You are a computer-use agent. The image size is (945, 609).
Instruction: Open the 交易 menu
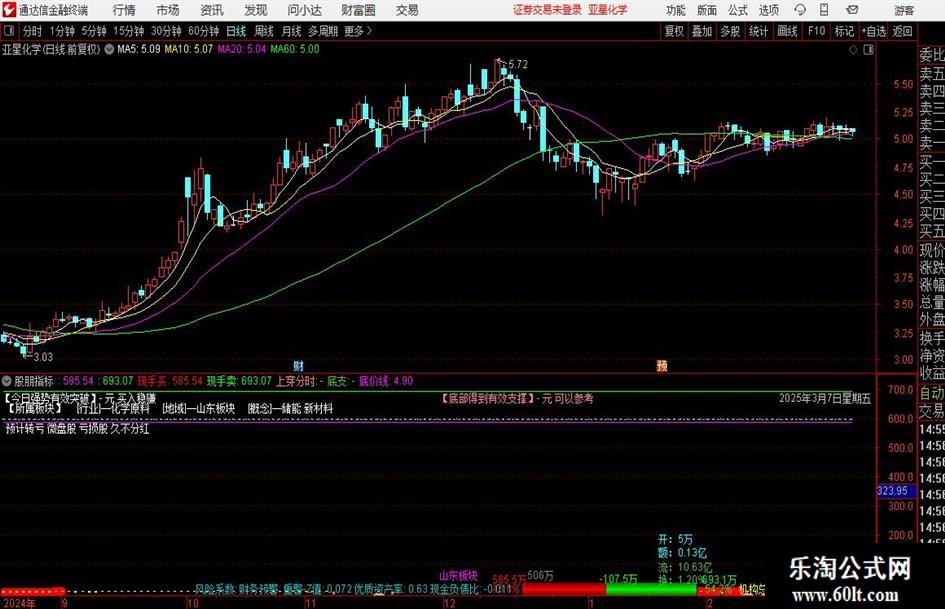pyautogui.click(x=407, y=10)
